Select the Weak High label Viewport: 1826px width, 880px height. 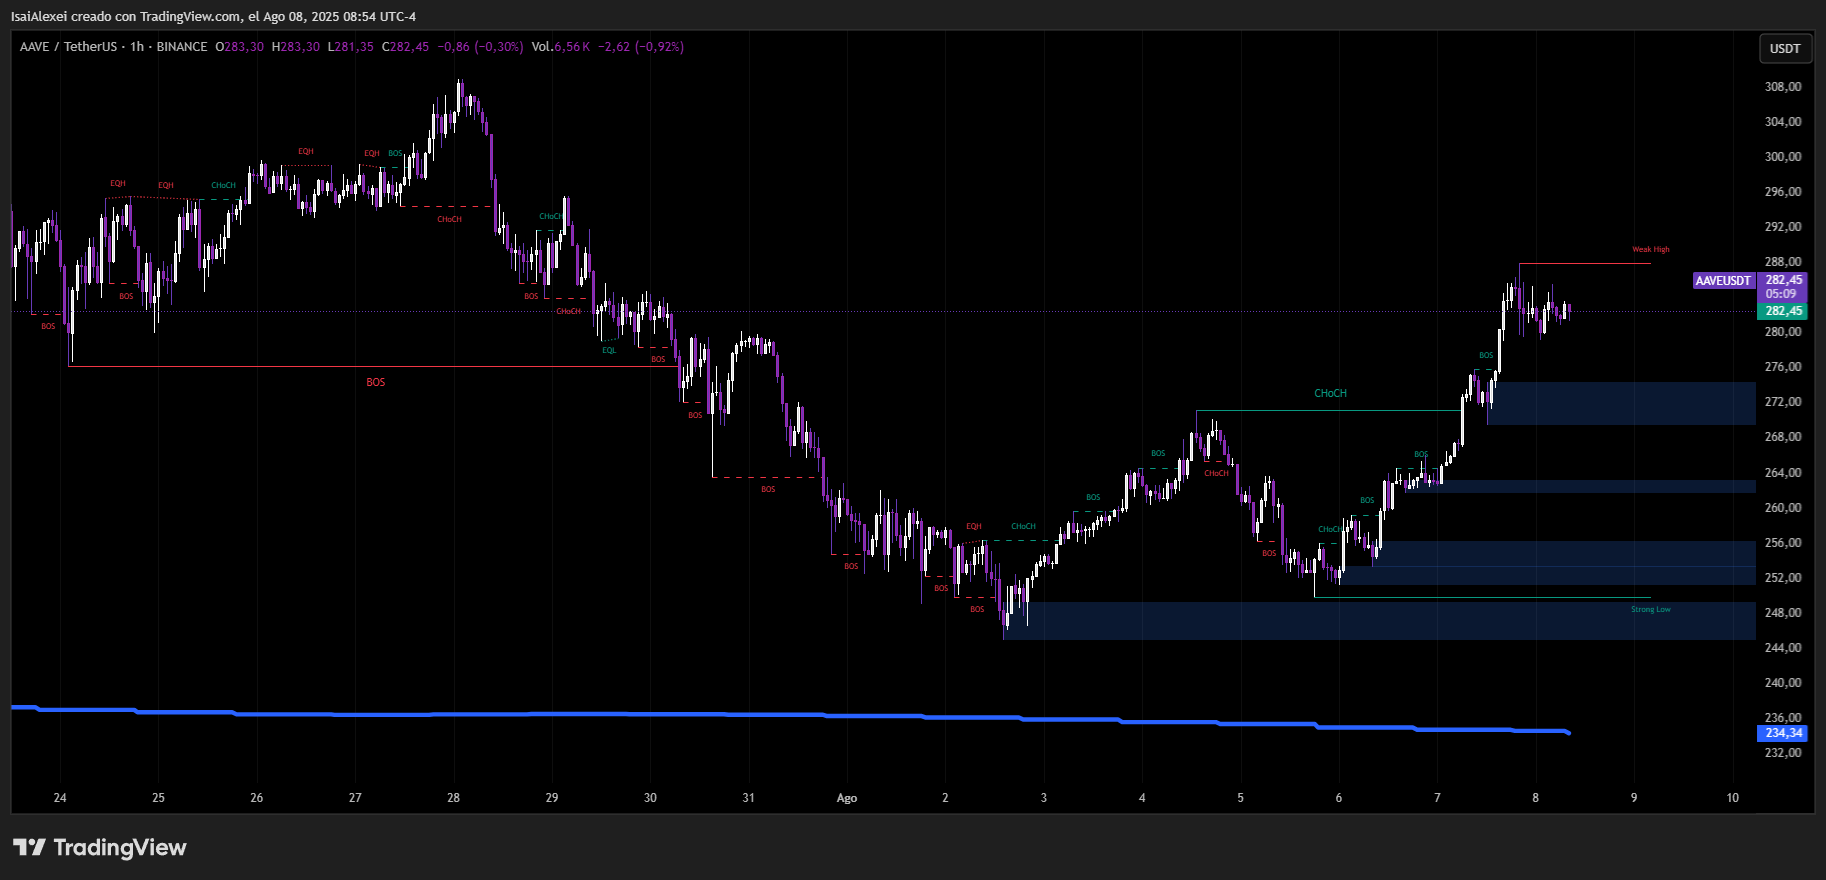pos(1650,250)
